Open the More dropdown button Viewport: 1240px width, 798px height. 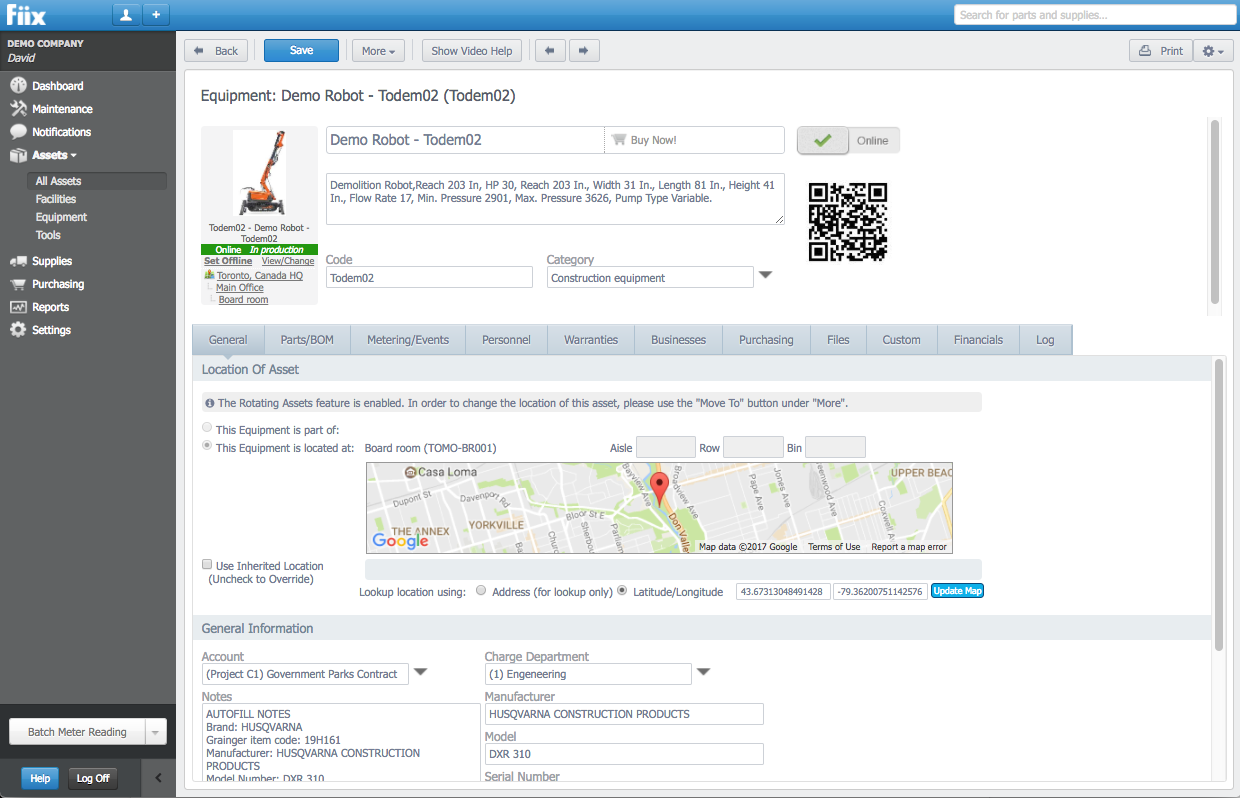click(378, 51)
